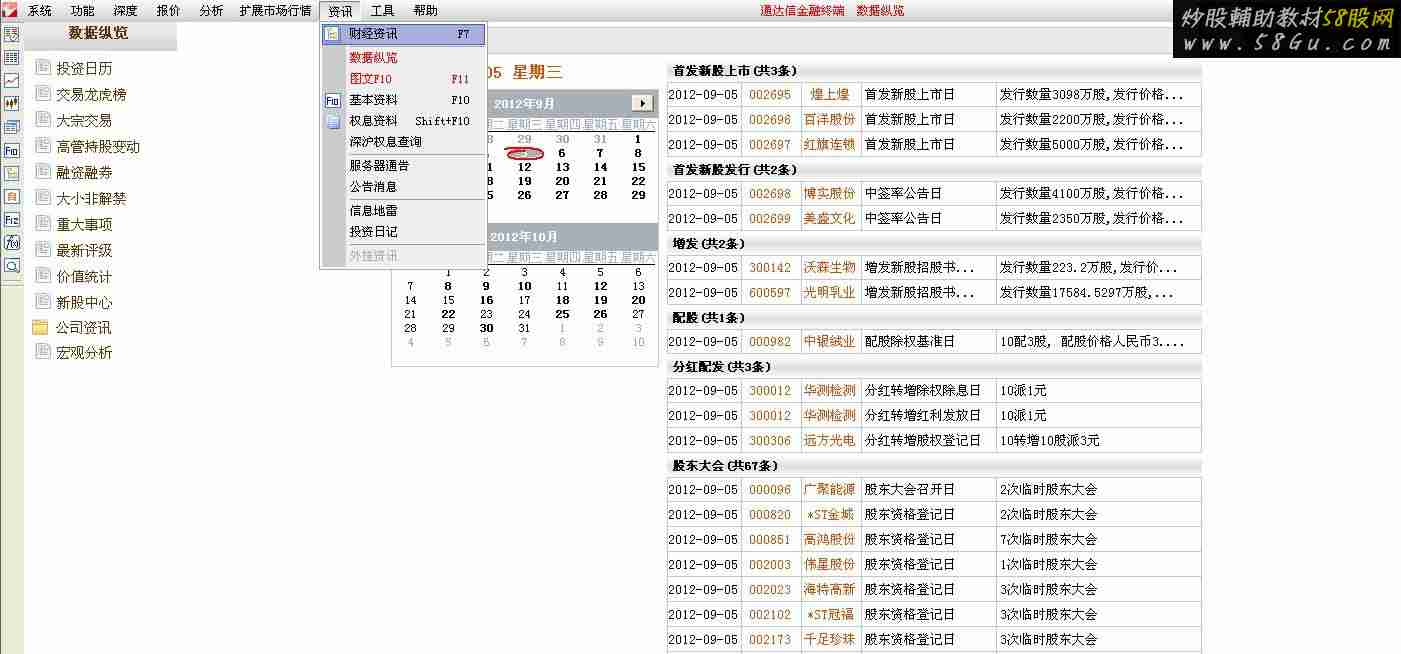This screenshot has width=1401, height=654.
Task: Open the 系统 menu
Action: tap(40, 11)
